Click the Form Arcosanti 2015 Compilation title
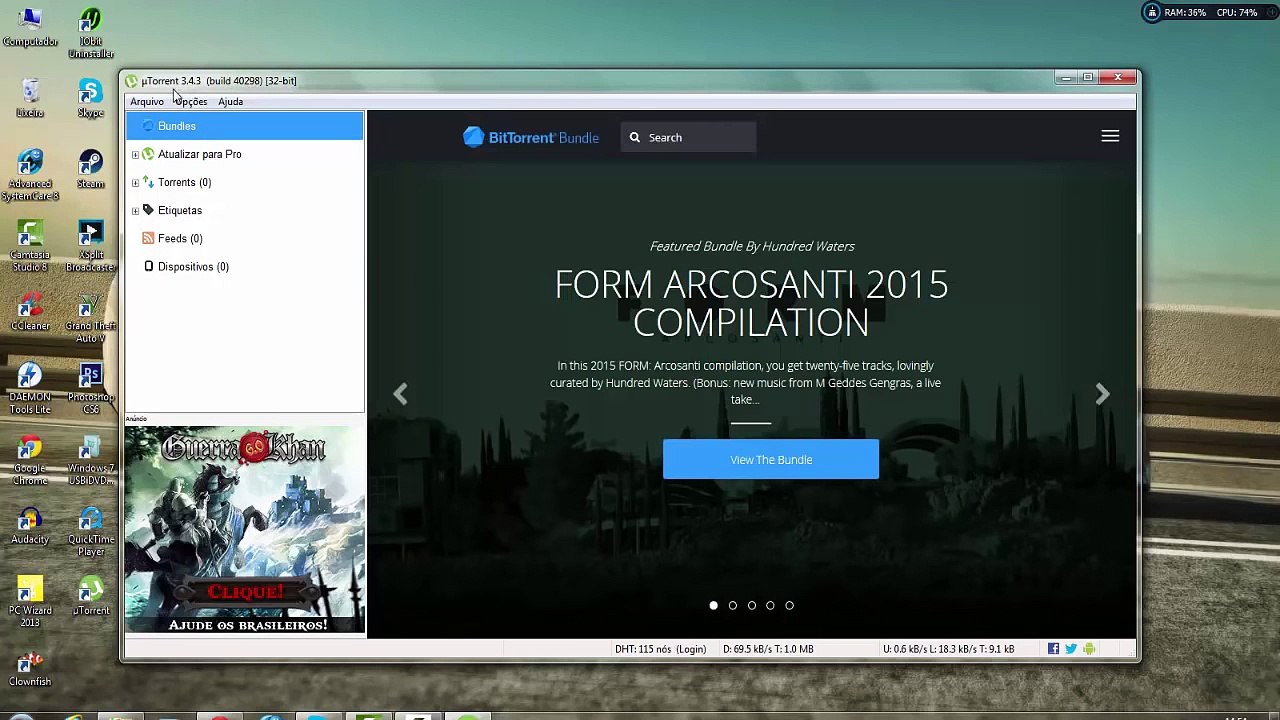The image size is (1280, 720). pyautogui.click(x=751, y=303)
